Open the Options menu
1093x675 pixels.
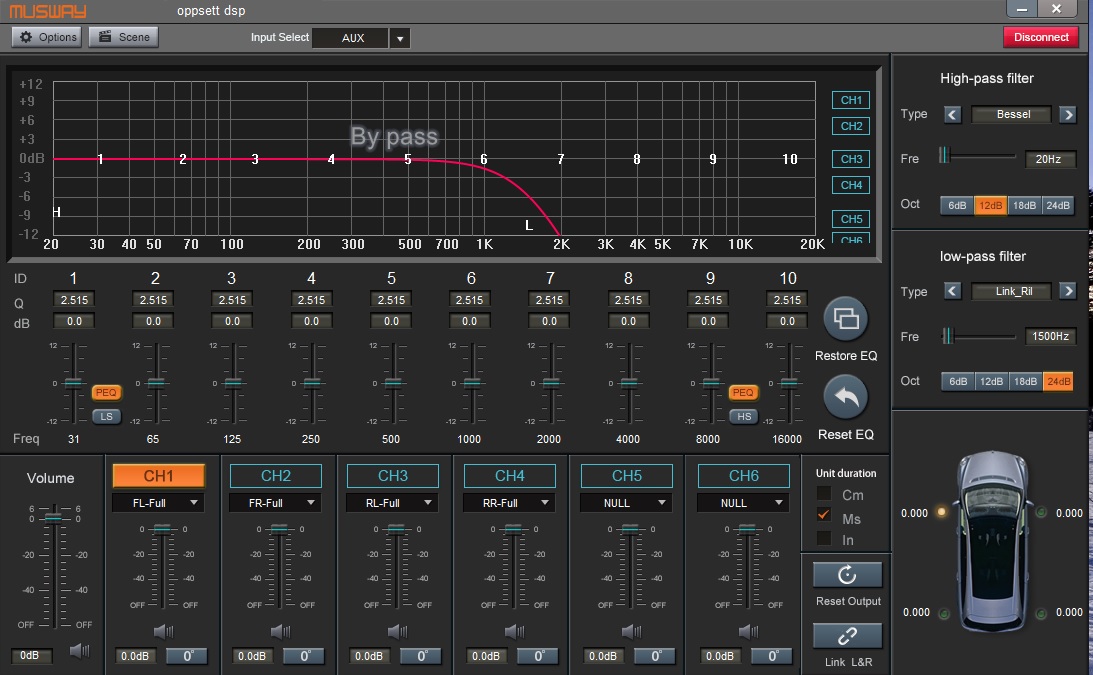tap(47, 37)
